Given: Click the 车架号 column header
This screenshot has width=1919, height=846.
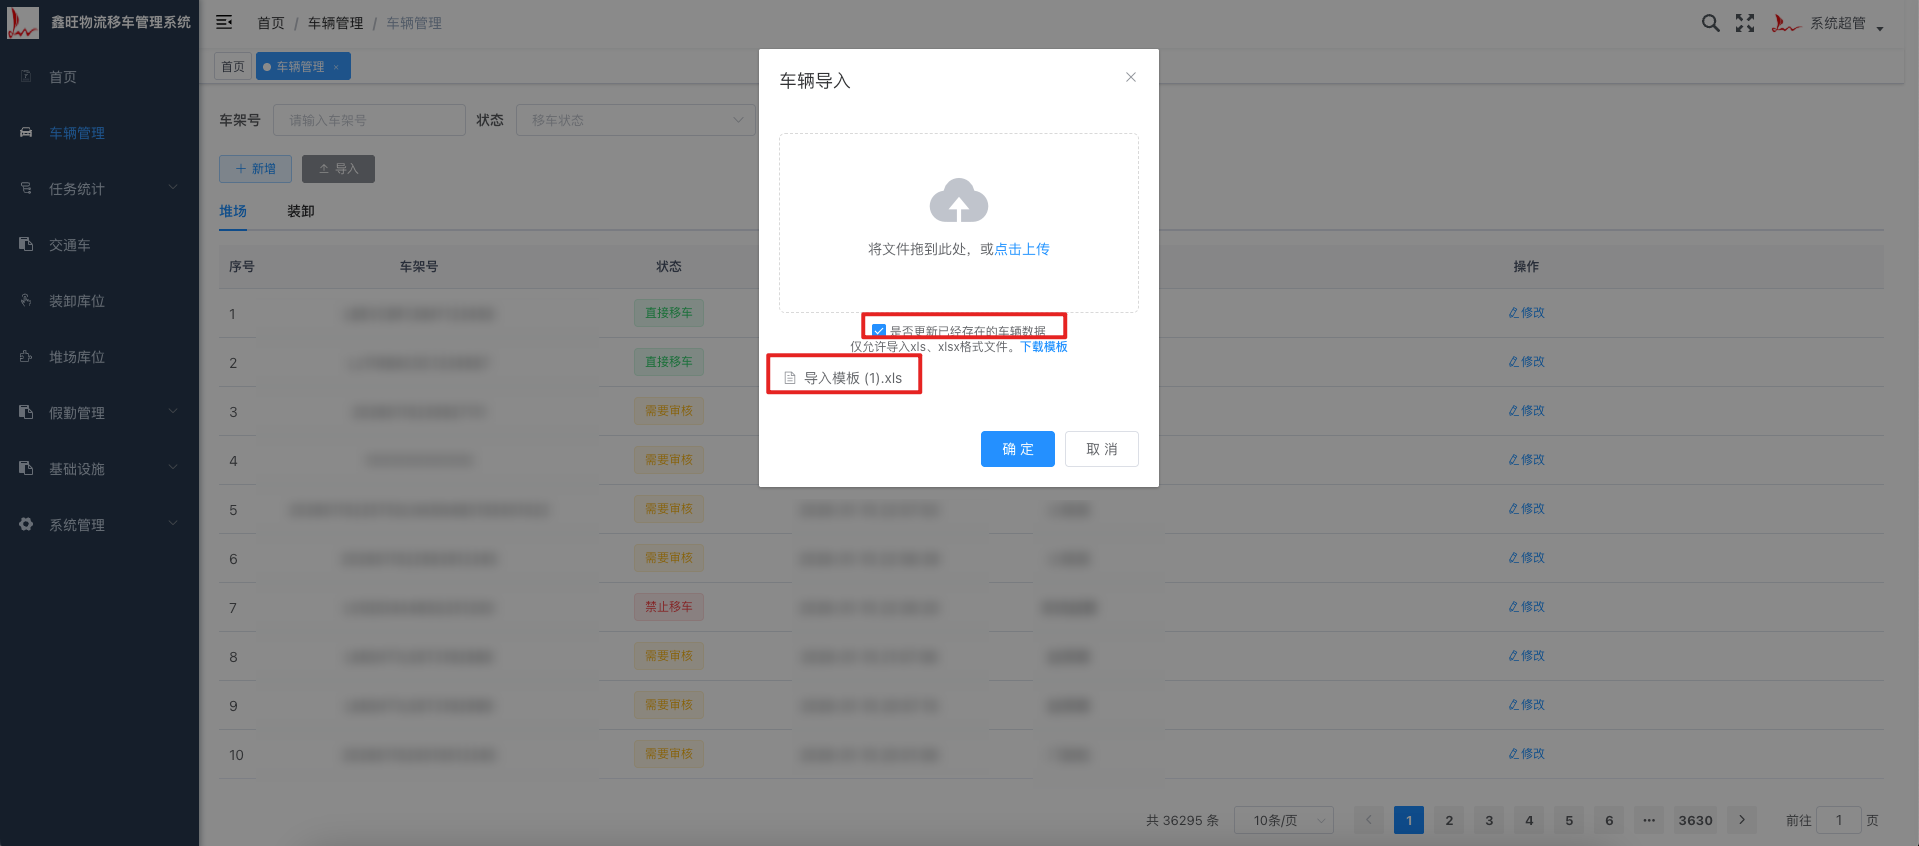Looking at the screenshot, I should [x=419, y=266].
